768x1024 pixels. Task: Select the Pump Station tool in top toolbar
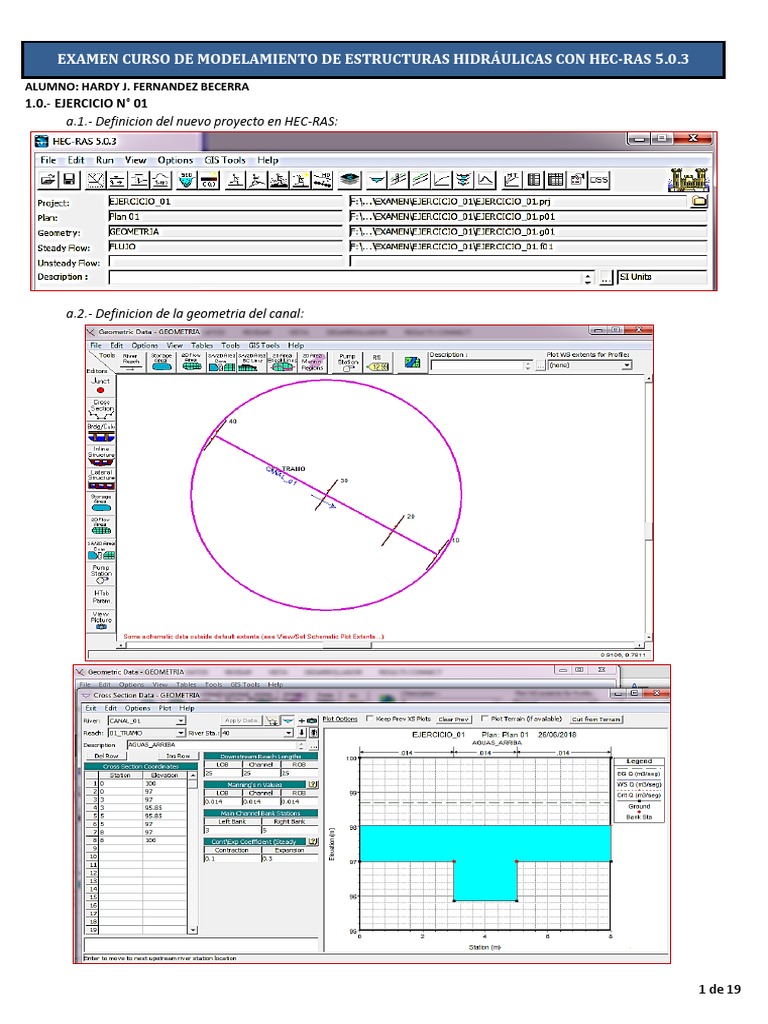[347, 362]
